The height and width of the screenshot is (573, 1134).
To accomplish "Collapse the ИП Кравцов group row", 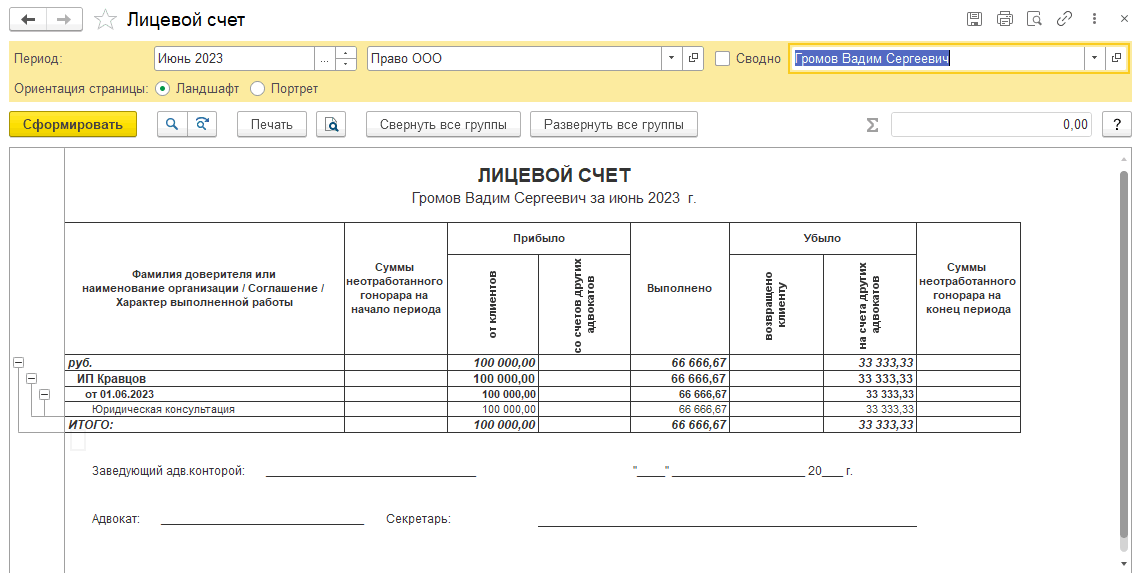I will pyautogui.click(x=31, y=379).
